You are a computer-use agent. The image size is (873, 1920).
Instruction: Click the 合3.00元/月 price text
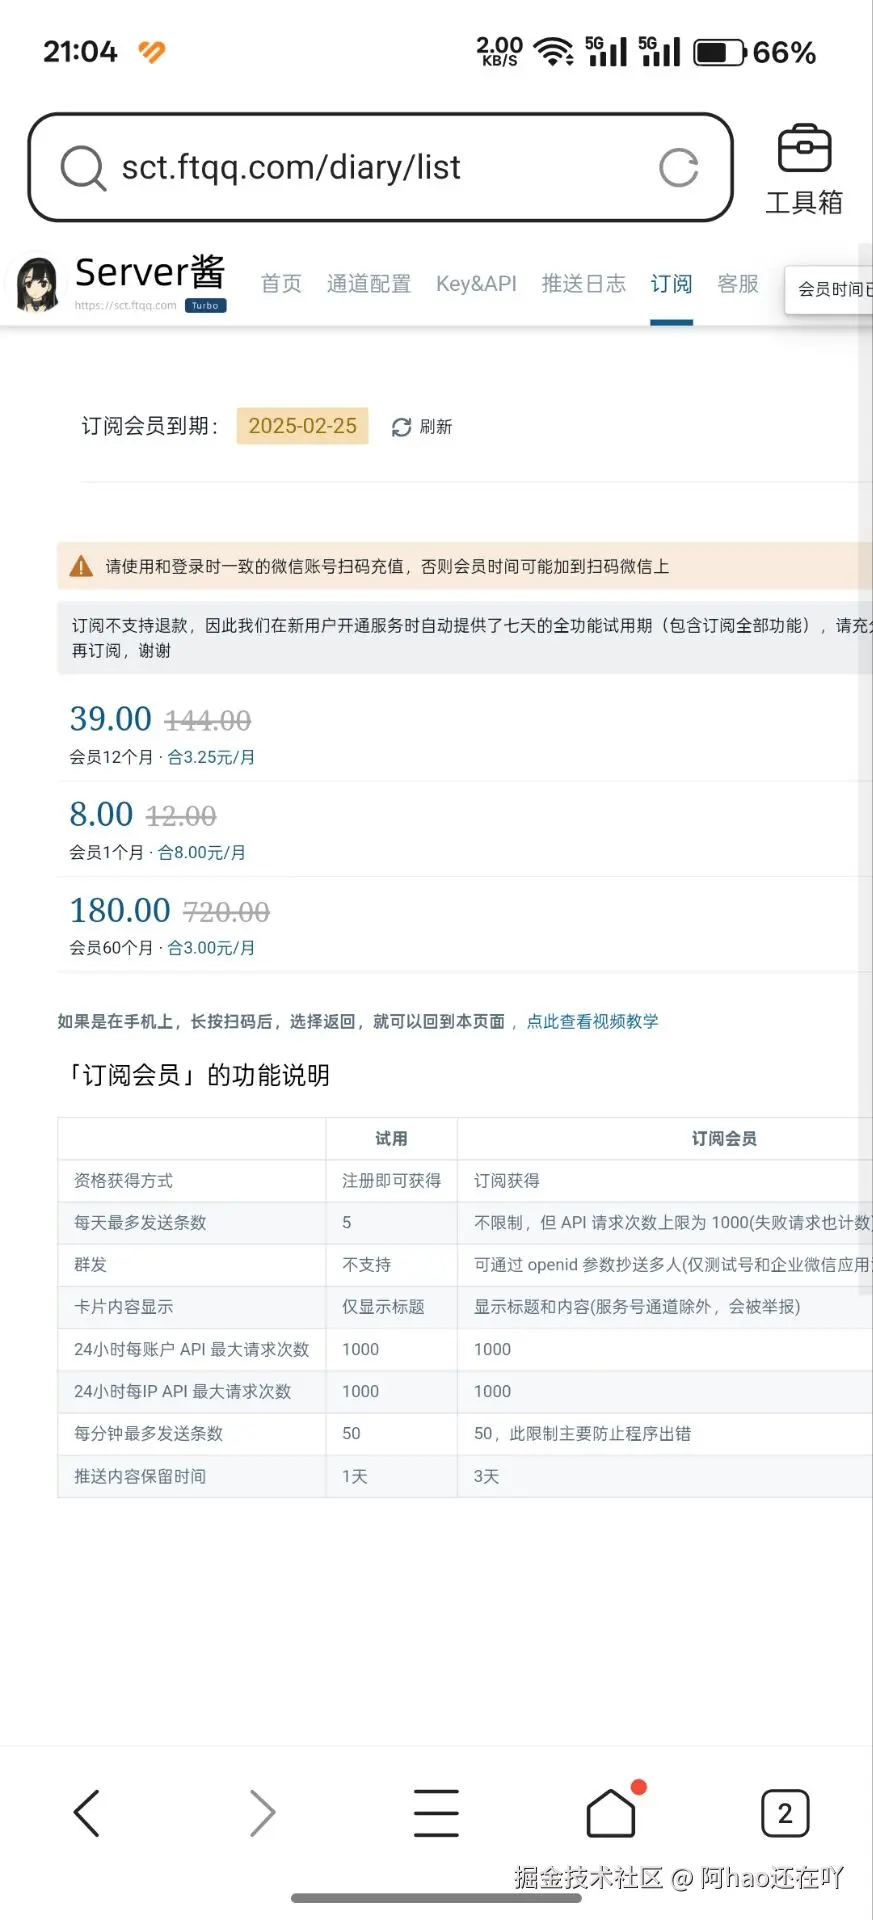(211, 948)
